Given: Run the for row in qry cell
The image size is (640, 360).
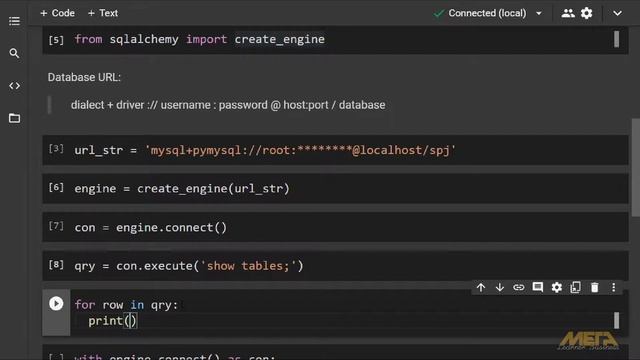Looking at the screenshot, I should 56,303.
